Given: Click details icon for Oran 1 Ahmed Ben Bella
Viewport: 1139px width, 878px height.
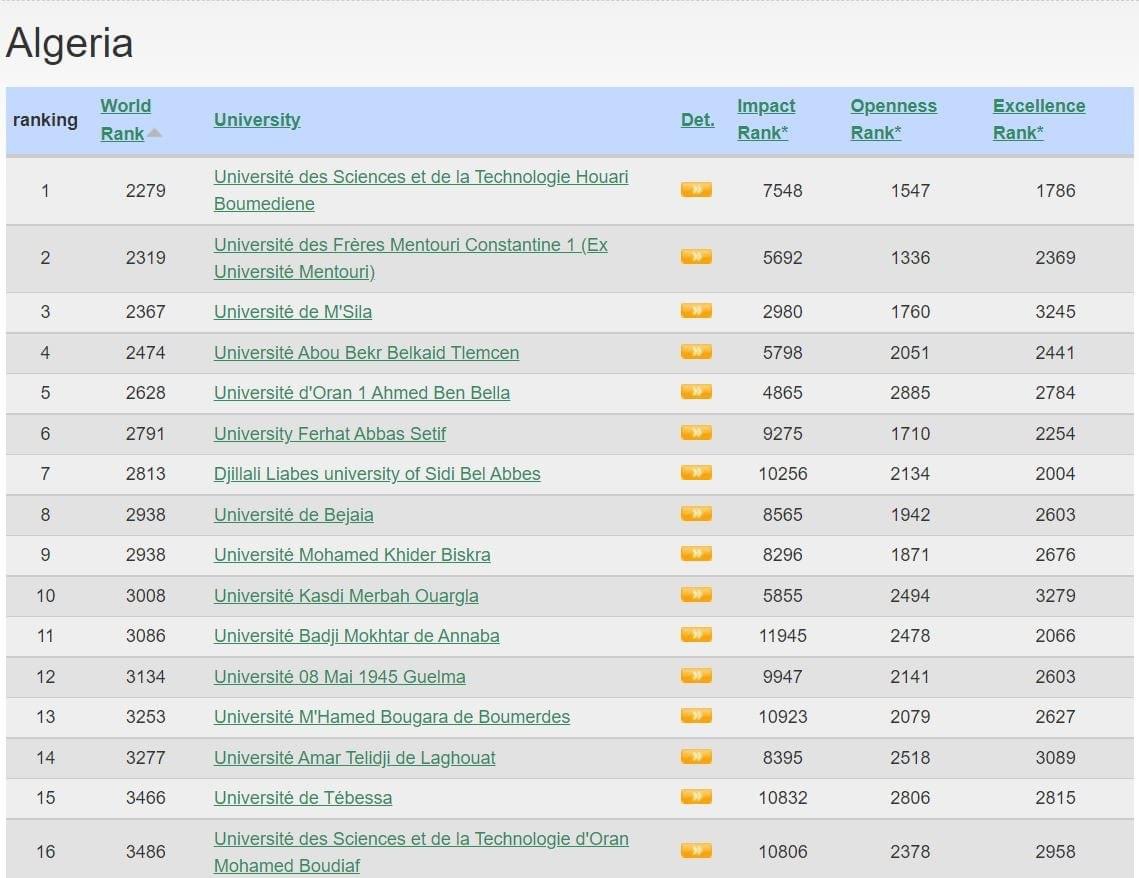Looking at the screenshot, I should (x=696, y=392).
